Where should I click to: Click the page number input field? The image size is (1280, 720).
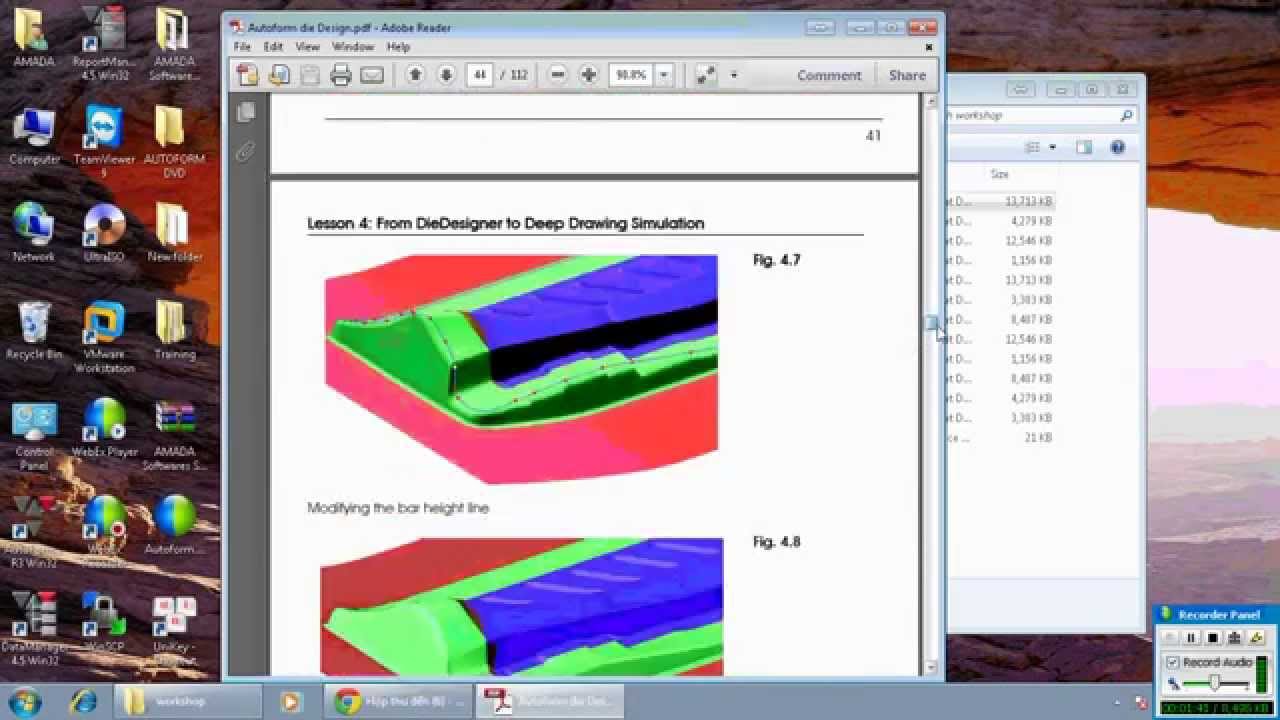[479, 75]
